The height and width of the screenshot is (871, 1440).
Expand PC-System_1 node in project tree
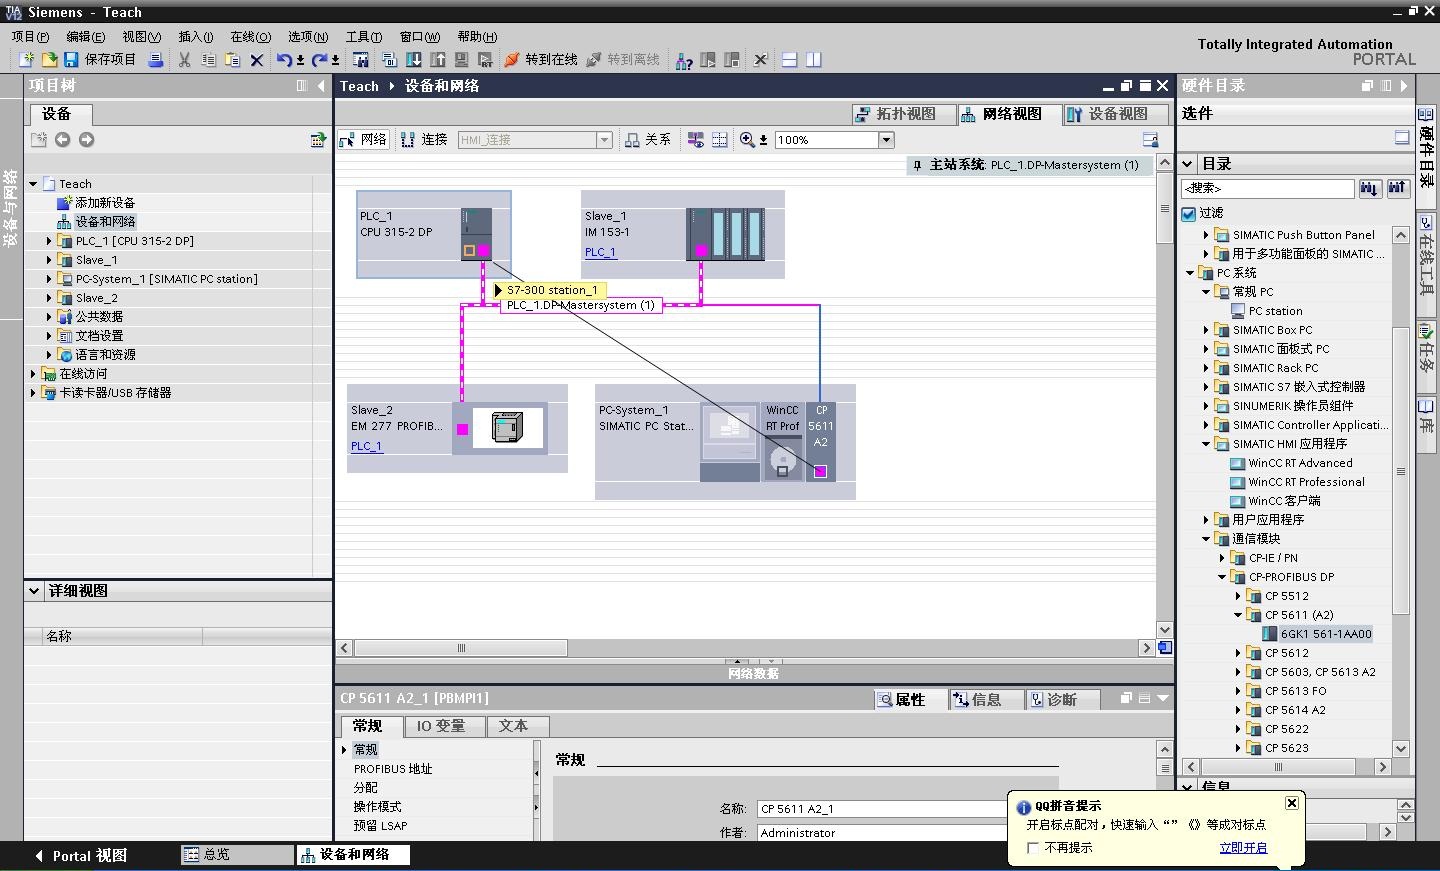click(x=49, y=279)
